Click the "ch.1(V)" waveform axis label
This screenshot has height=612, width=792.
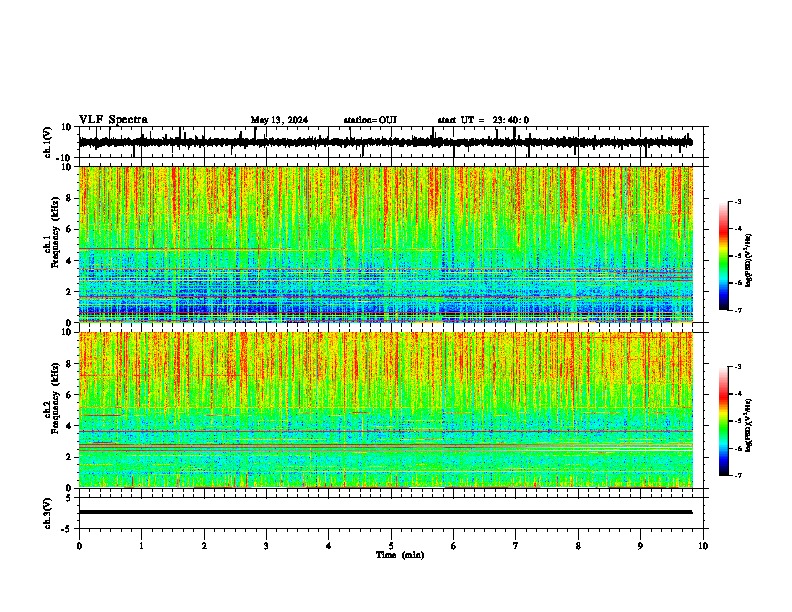[x=48, y=142]
